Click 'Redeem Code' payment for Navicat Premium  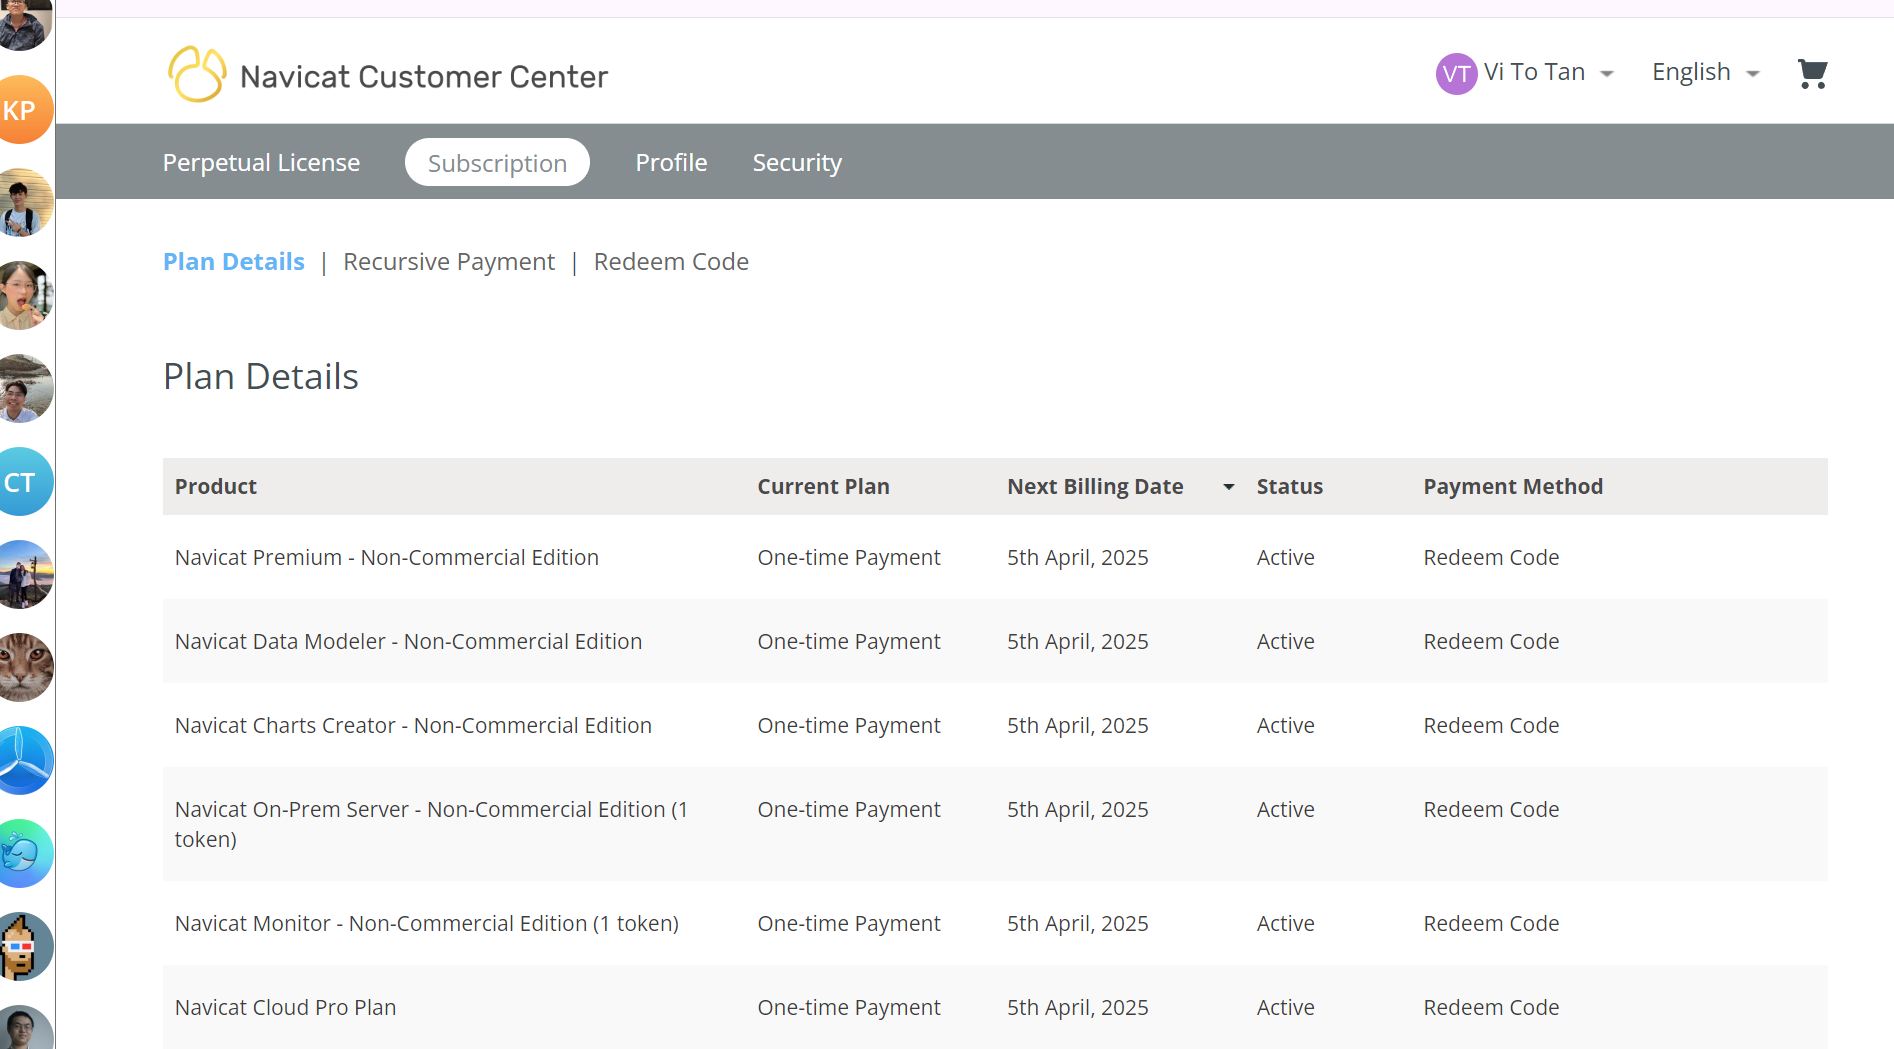click(x=1491, y=558)
